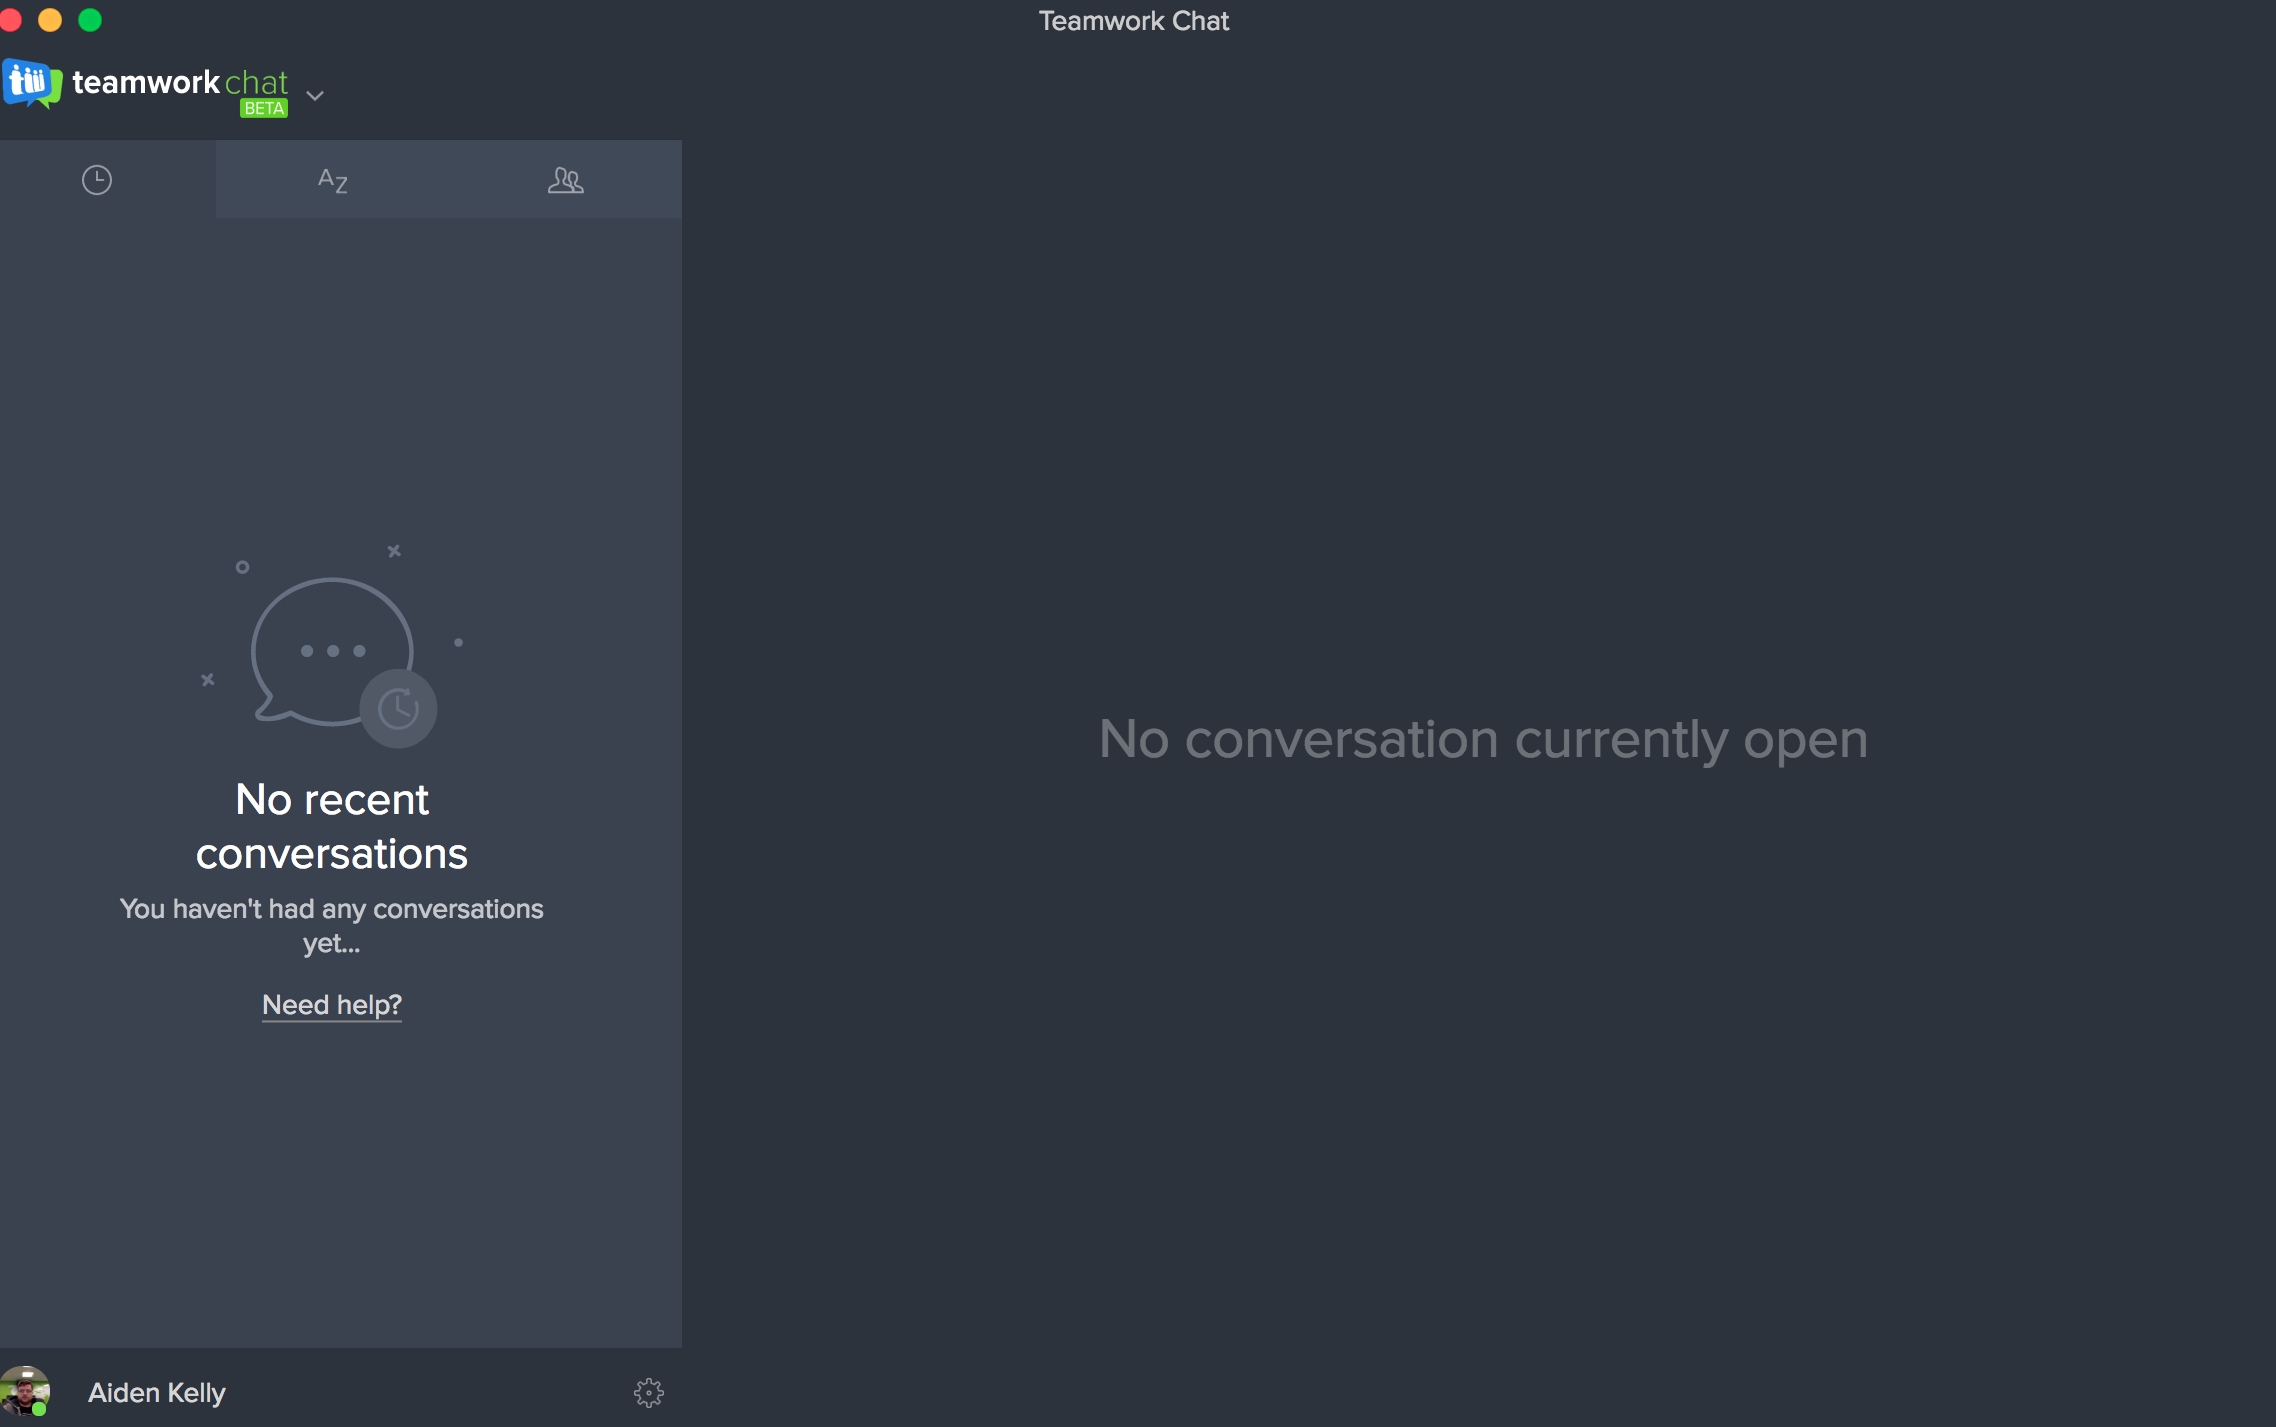Click the 'teamwork chat' wordmark text
Image resolution: width=2276 pixels, height=1427 pixels.
(x=180, y=82)
